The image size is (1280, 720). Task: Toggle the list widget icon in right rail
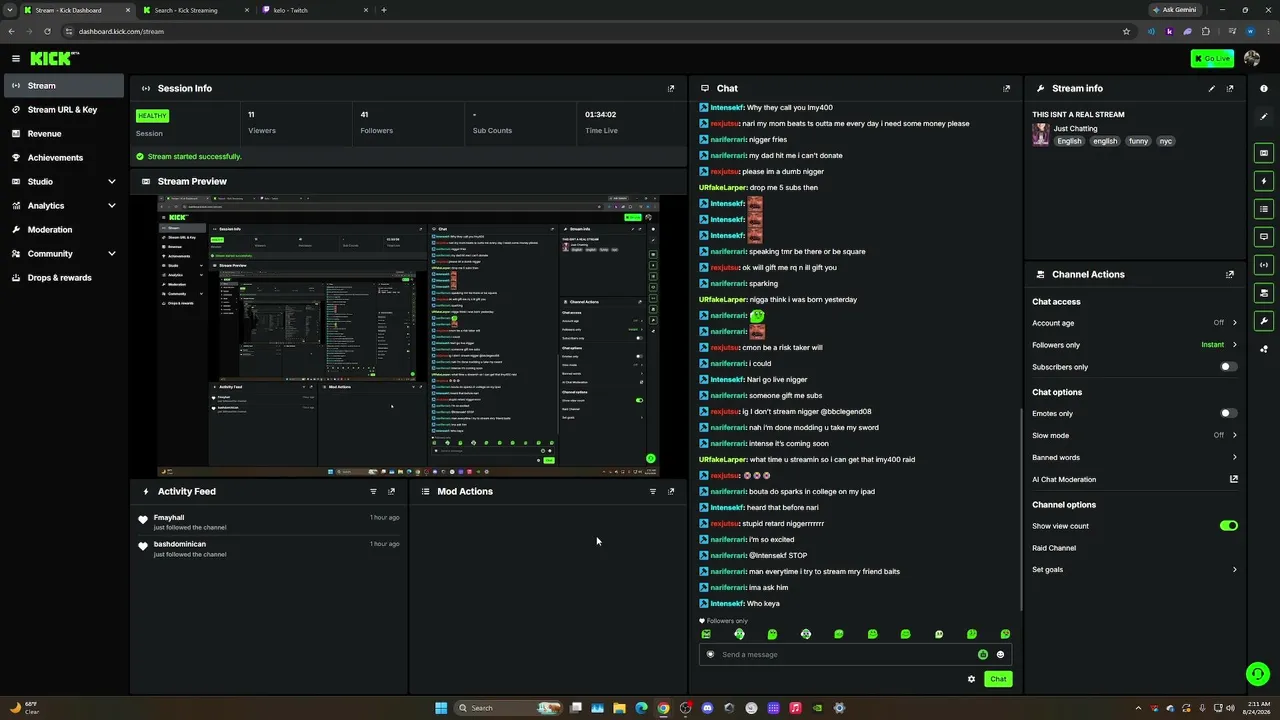[x=1264, y=209]
